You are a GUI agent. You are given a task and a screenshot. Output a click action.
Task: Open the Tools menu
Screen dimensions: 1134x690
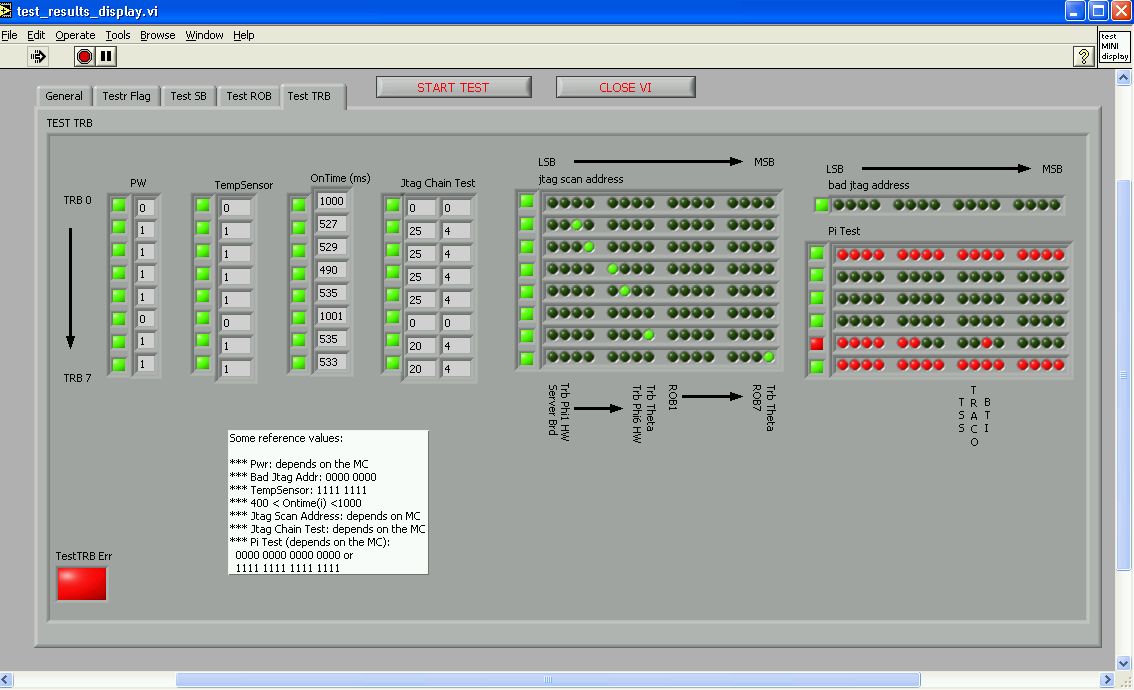[x=118, y=35]
